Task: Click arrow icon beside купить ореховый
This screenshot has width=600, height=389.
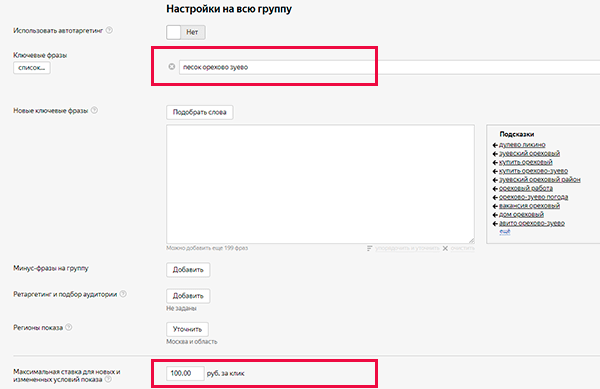Action: (495, 163)
